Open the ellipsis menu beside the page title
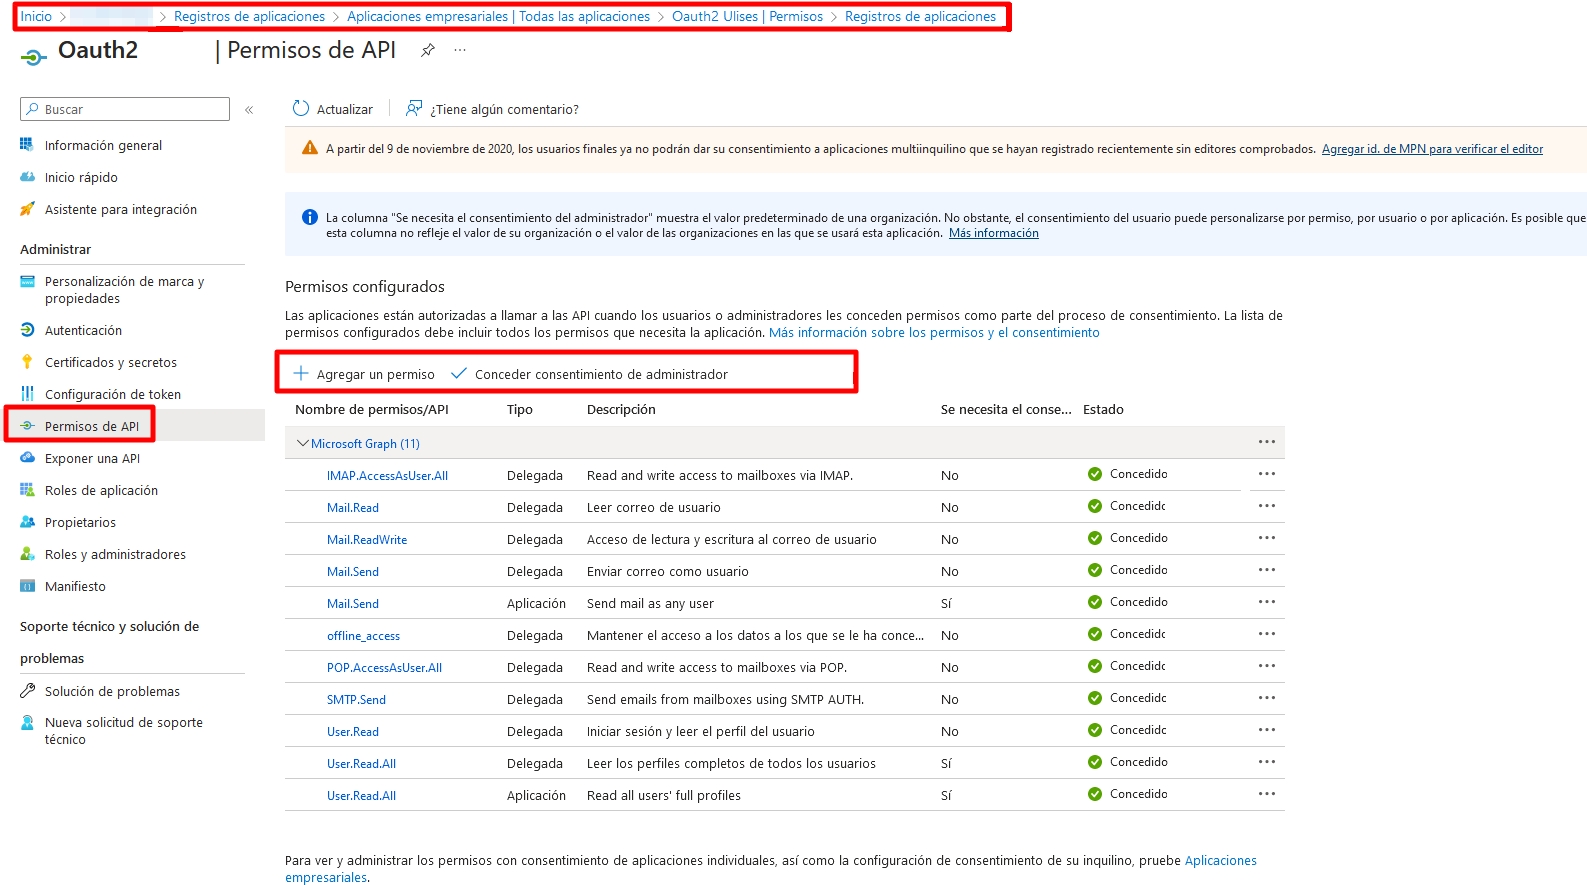Image resolution: width=1587 pixels, height=885 pixels. tap(460, 50)
